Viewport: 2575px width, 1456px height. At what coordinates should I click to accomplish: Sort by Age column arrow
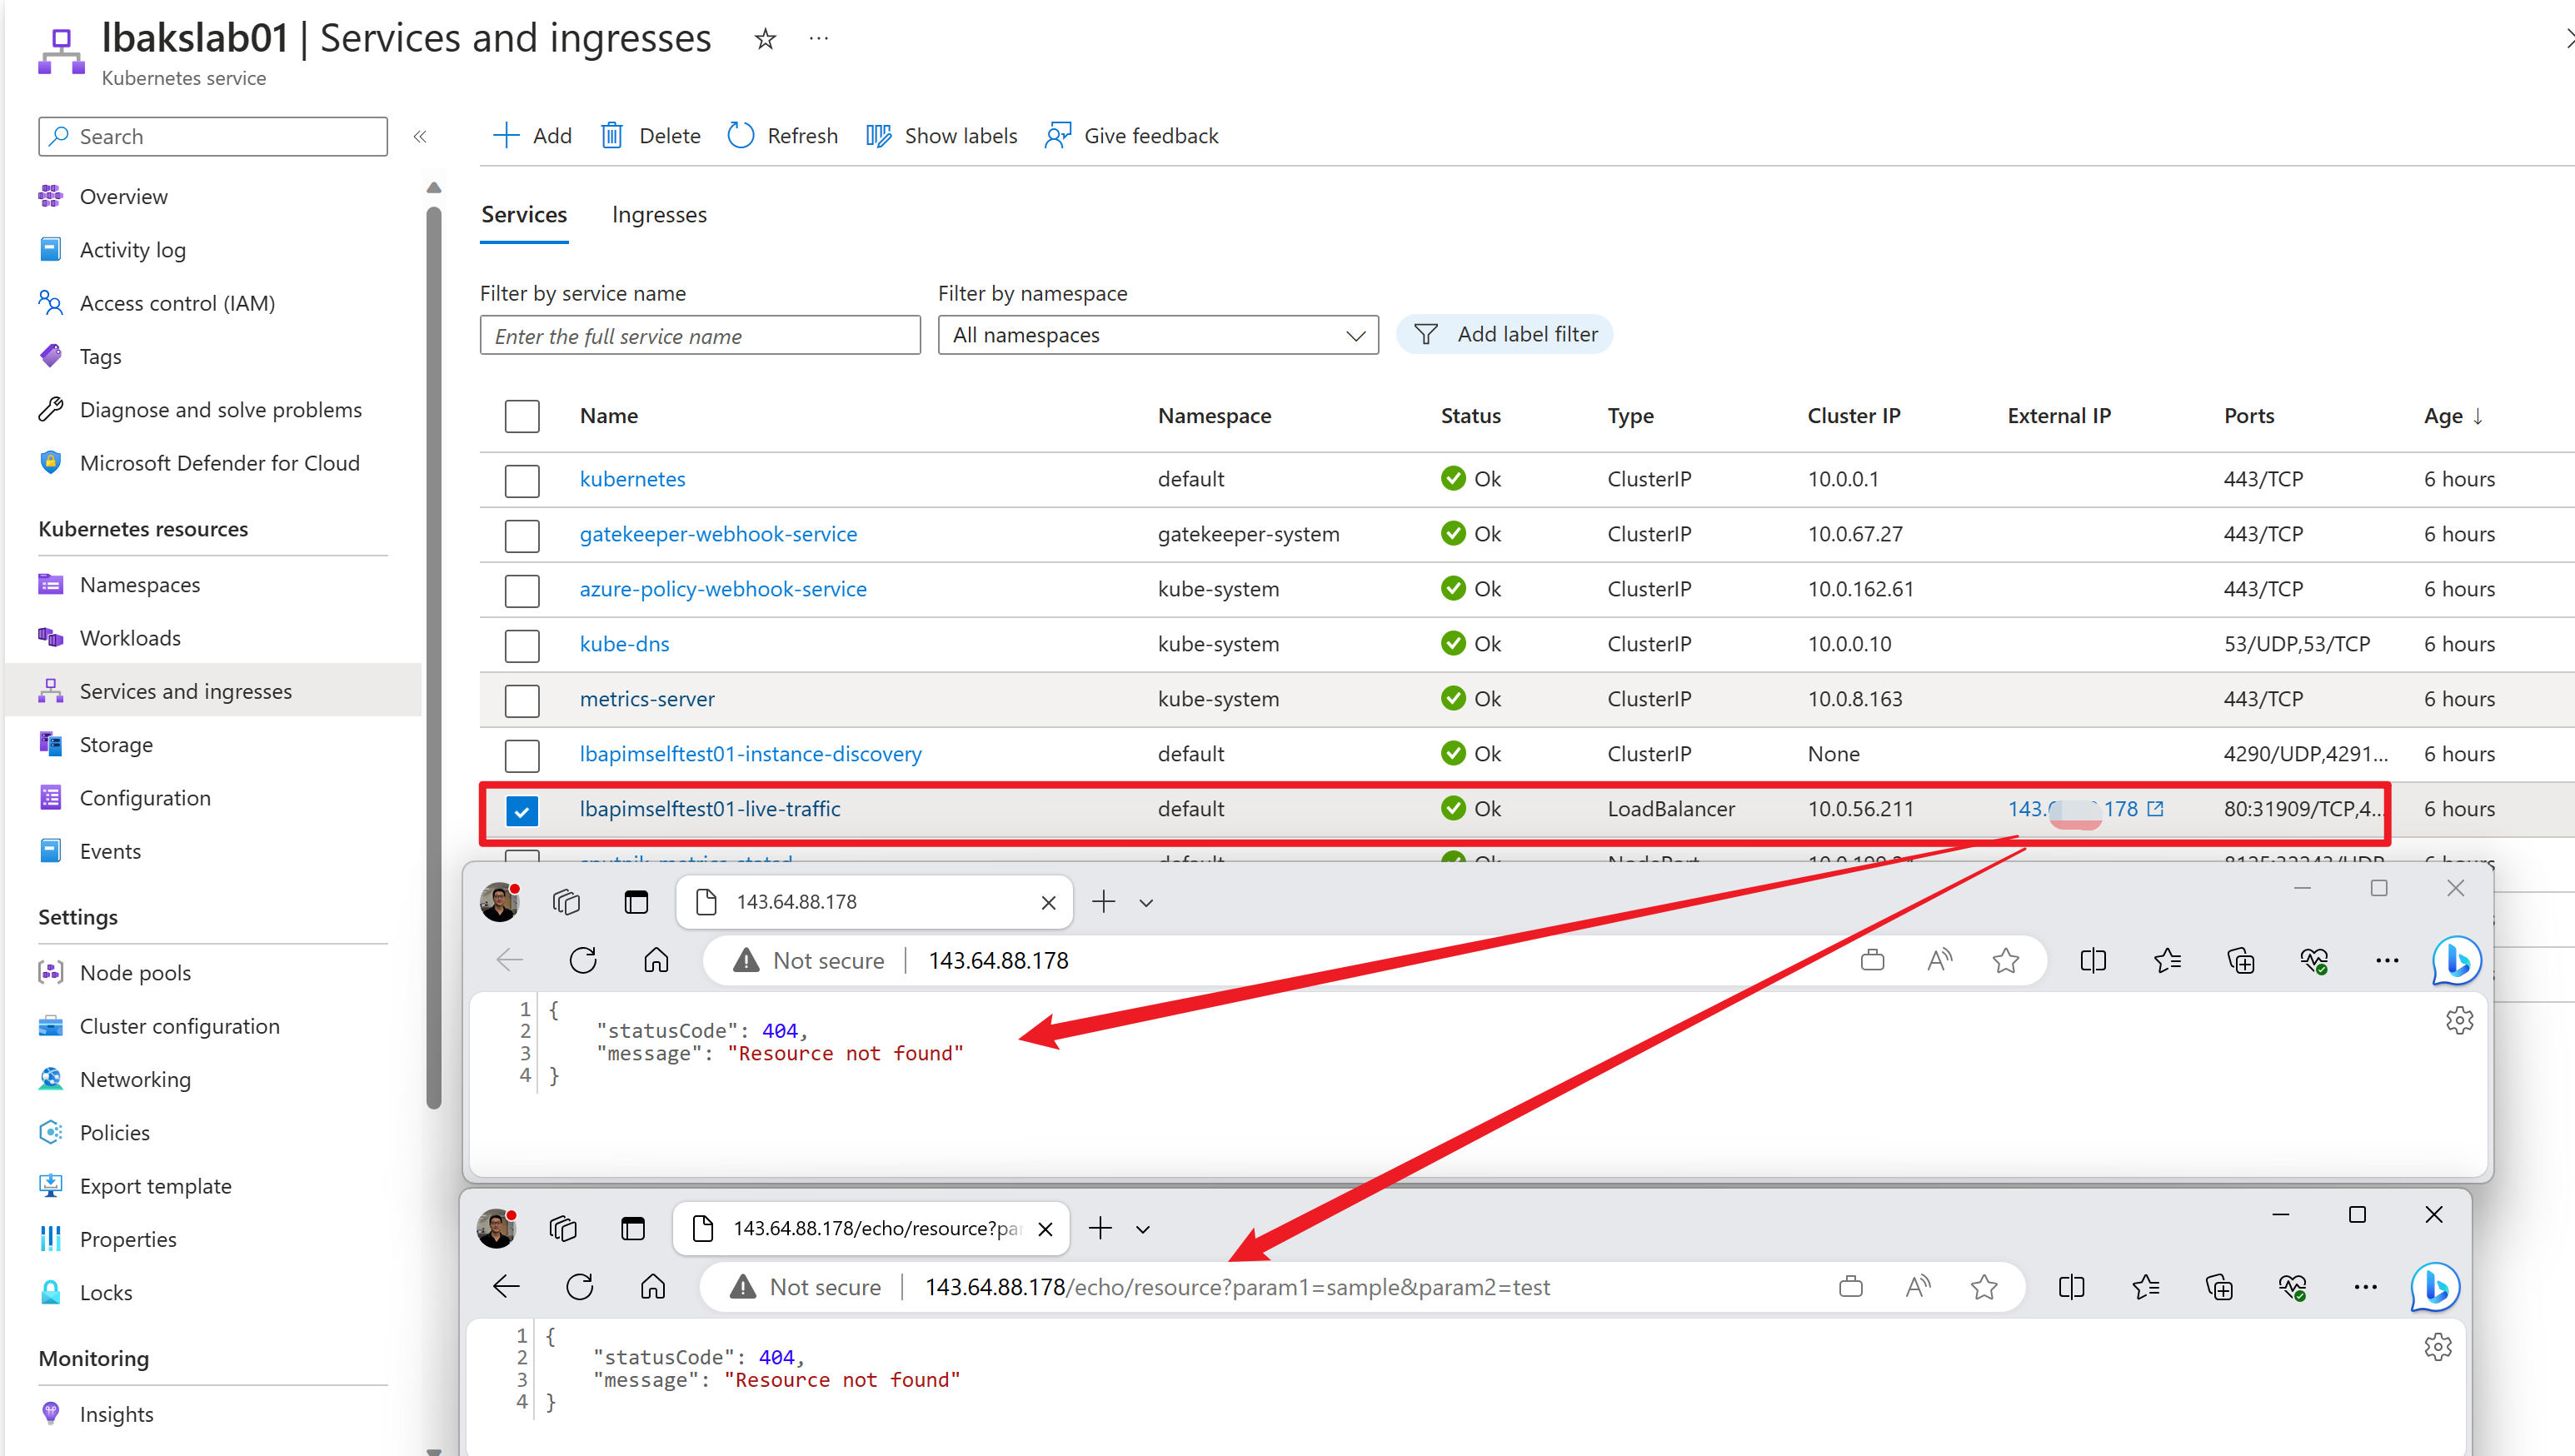coord(2478,417)
